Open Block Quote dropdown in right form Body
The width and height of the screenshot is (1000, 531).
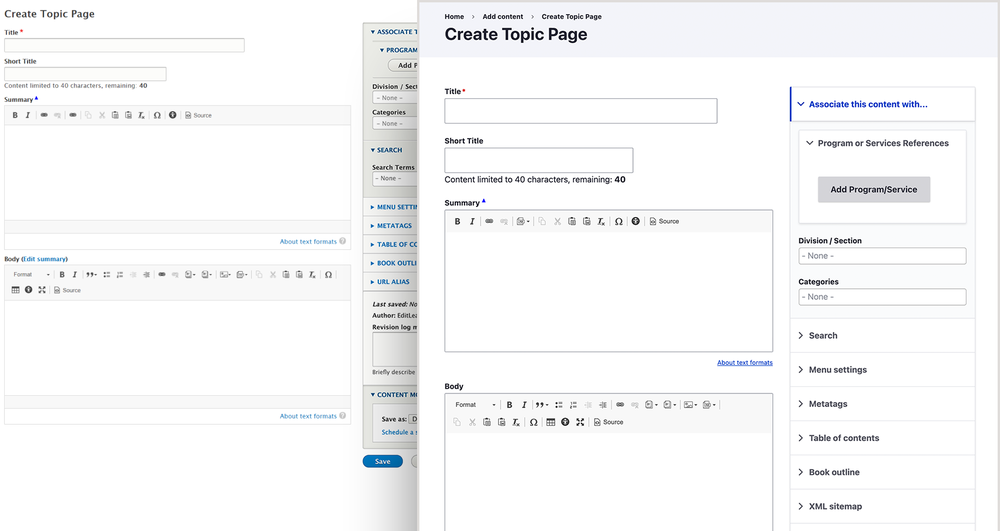[541, 405]
